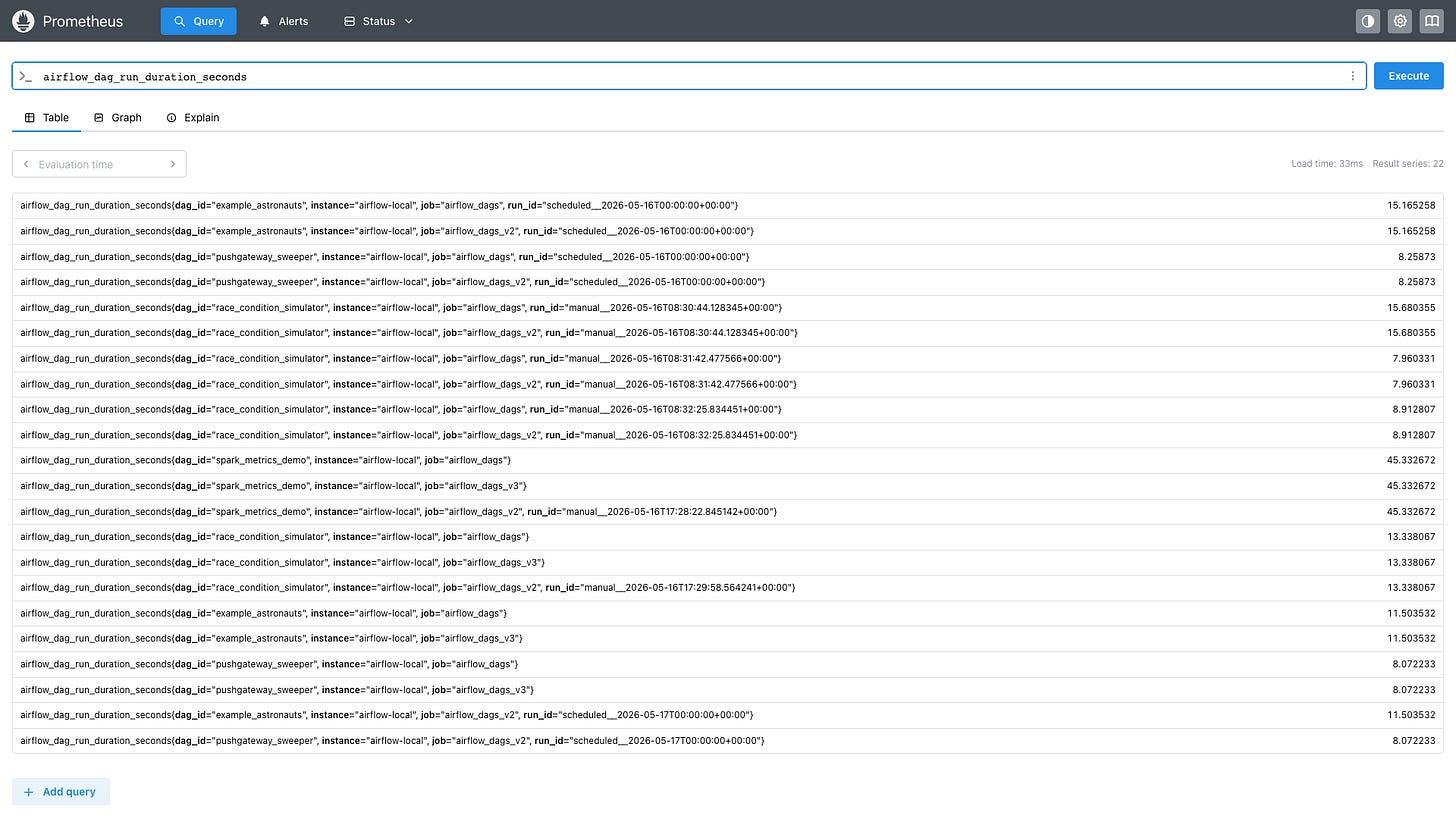Click the Prometheus flame logo
This screenshot has width=1456, height=819.
(x=24, y=21)
